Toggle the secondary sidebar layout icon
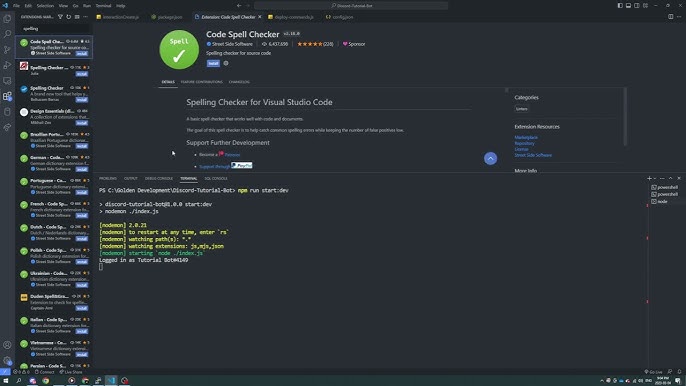 point(637,5)
